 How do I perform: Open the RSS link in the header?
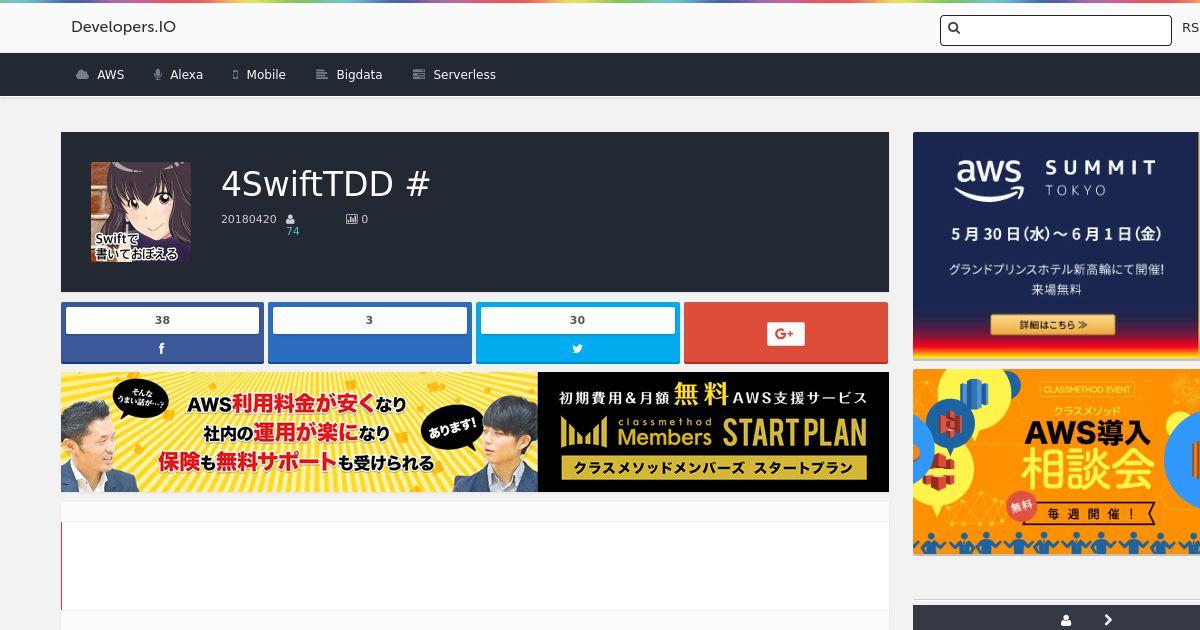coord(1190,28)
